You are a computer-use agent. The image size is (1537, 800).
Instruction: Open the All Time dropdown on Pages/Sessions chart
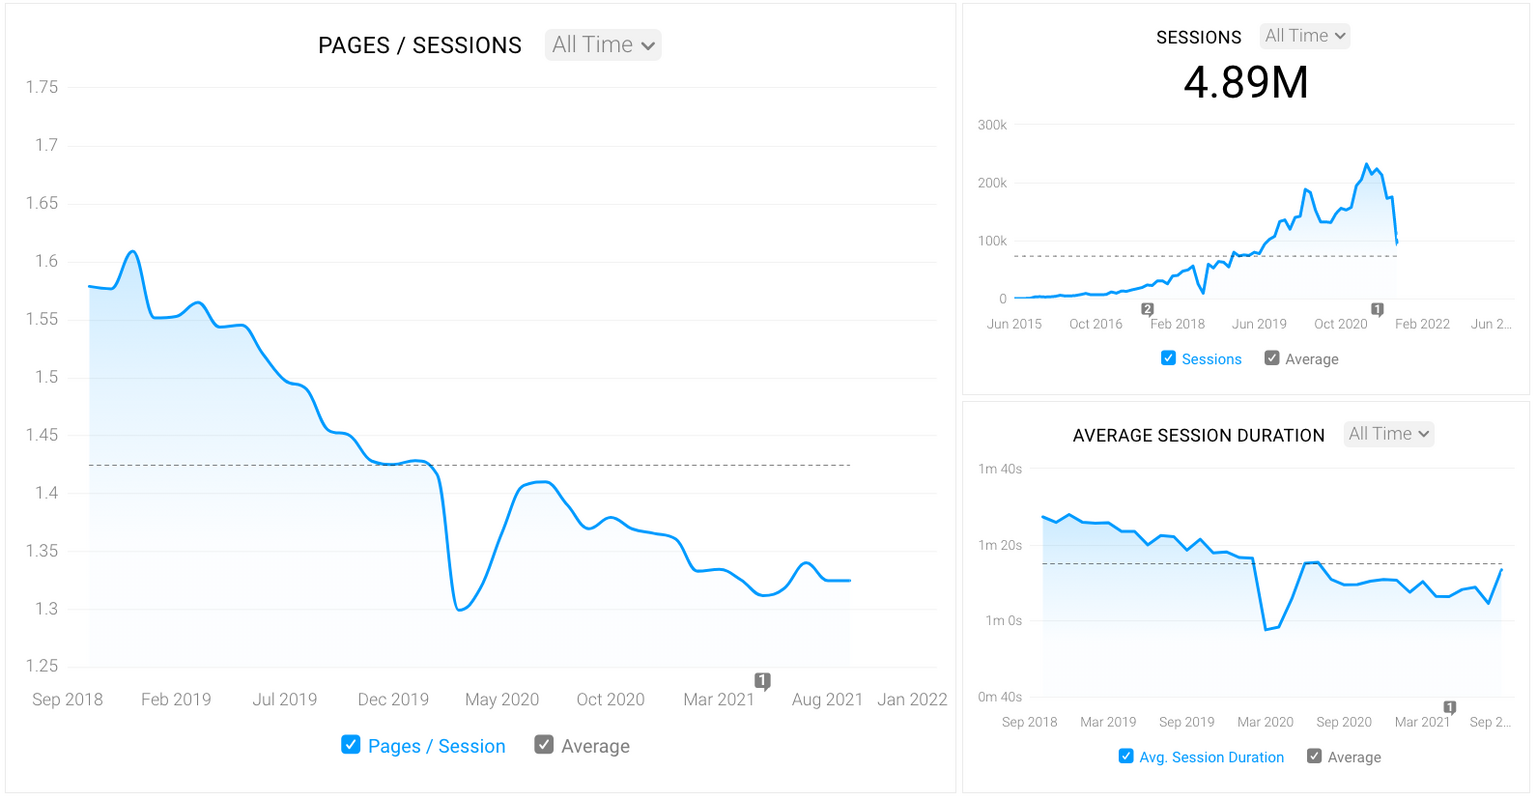pos(602,44)
